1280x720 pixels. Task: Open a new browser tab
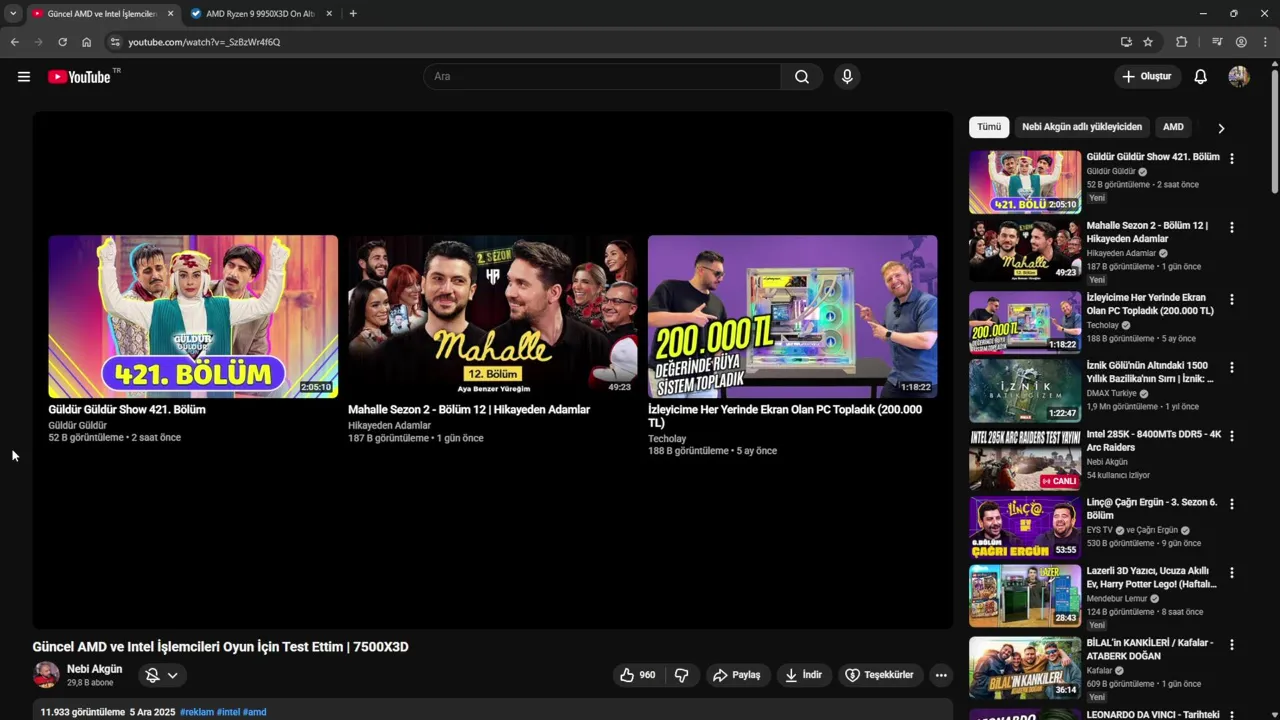tap(353, 14)
